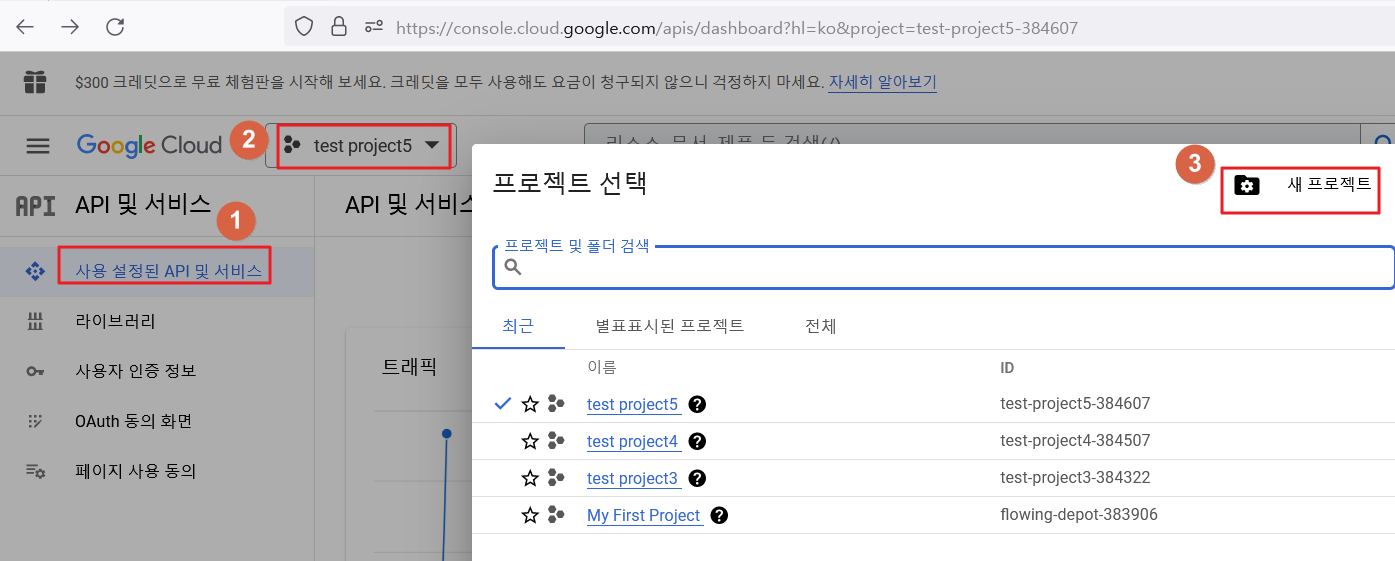Select the enabled APIs diamond icon
Viewport: 1395px width, 561px height.
[35, 271]
